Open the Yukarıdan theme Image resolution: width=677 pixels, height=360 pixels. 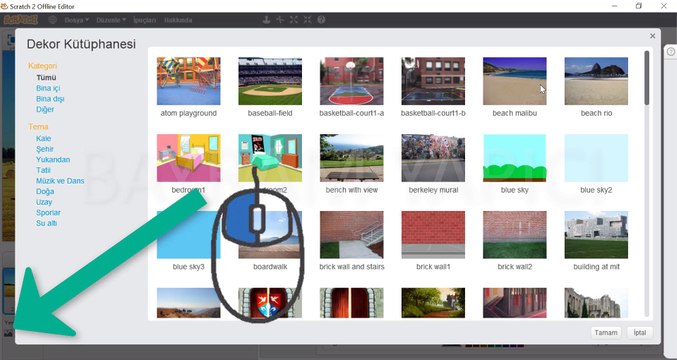53,160
